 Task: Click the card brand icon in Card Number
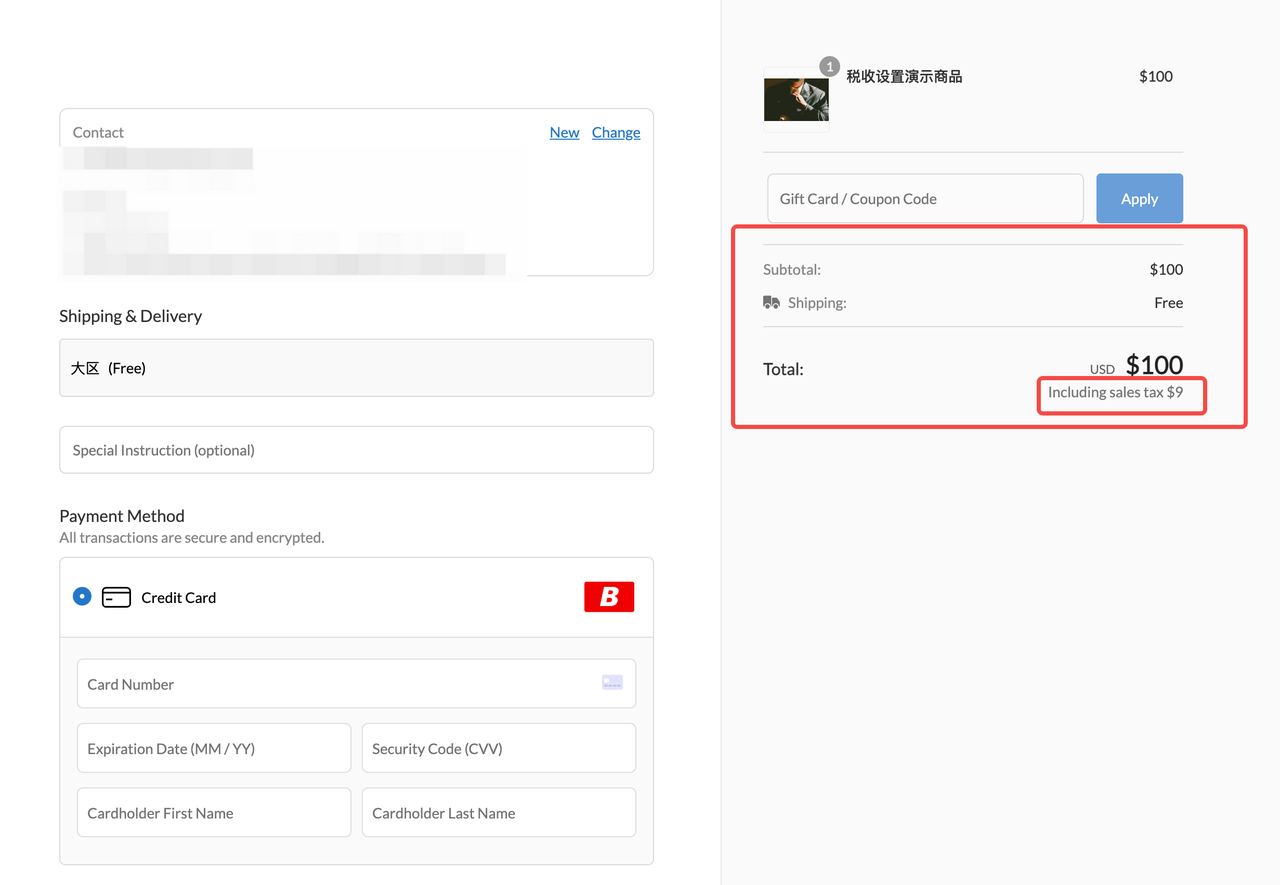click(x=612, y=683)
